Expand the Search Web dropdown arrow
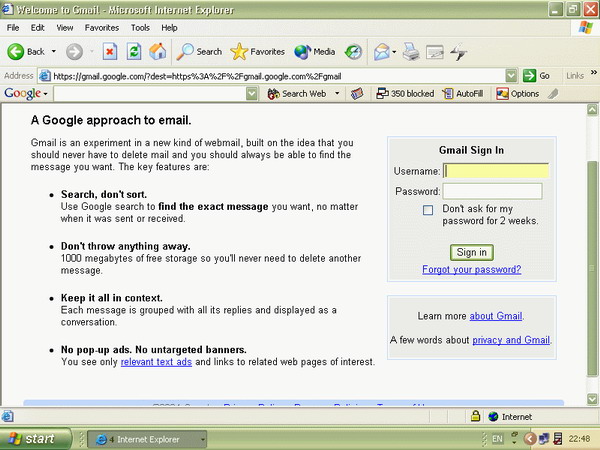 337,93
